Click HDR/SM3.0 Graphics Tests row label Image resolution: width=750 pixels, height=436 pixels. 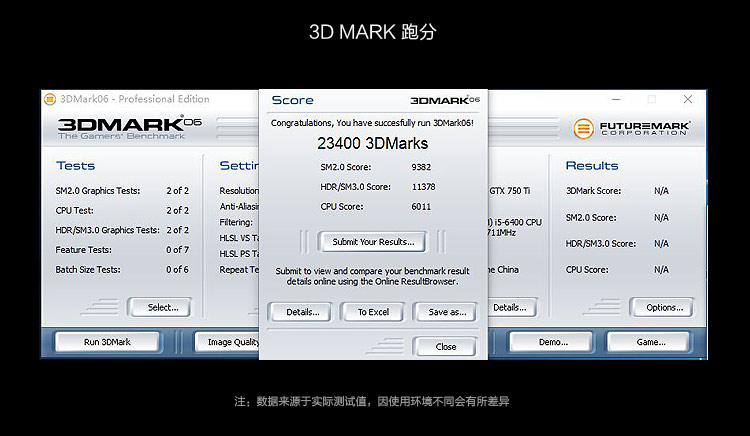(x=107, y=230)
